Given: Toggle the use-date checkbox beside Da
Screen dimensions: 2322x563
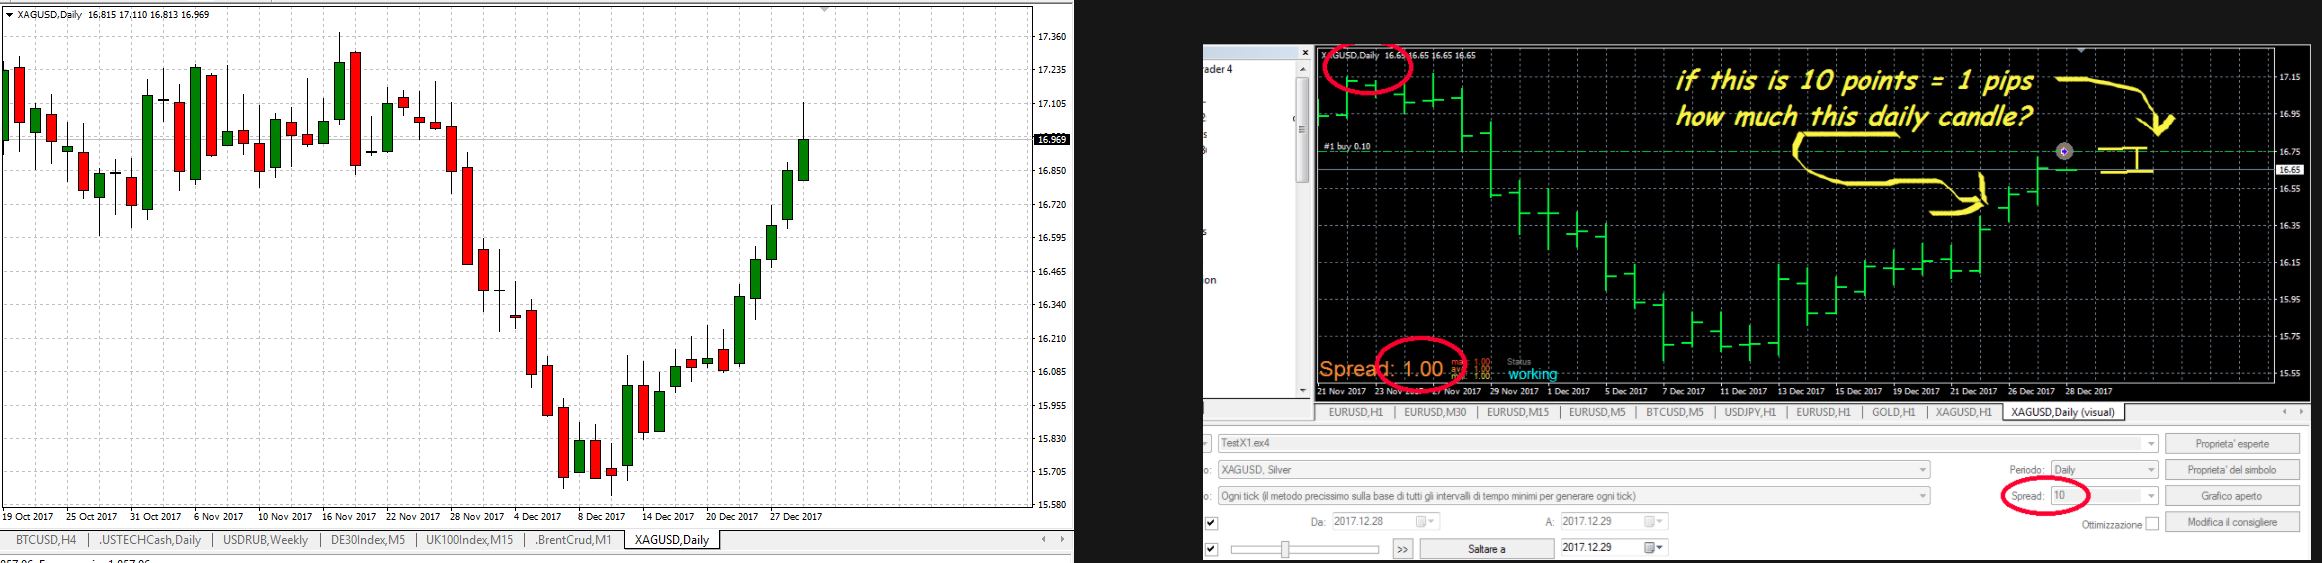Looking at the screenshot, I should tap(1211, 522).
